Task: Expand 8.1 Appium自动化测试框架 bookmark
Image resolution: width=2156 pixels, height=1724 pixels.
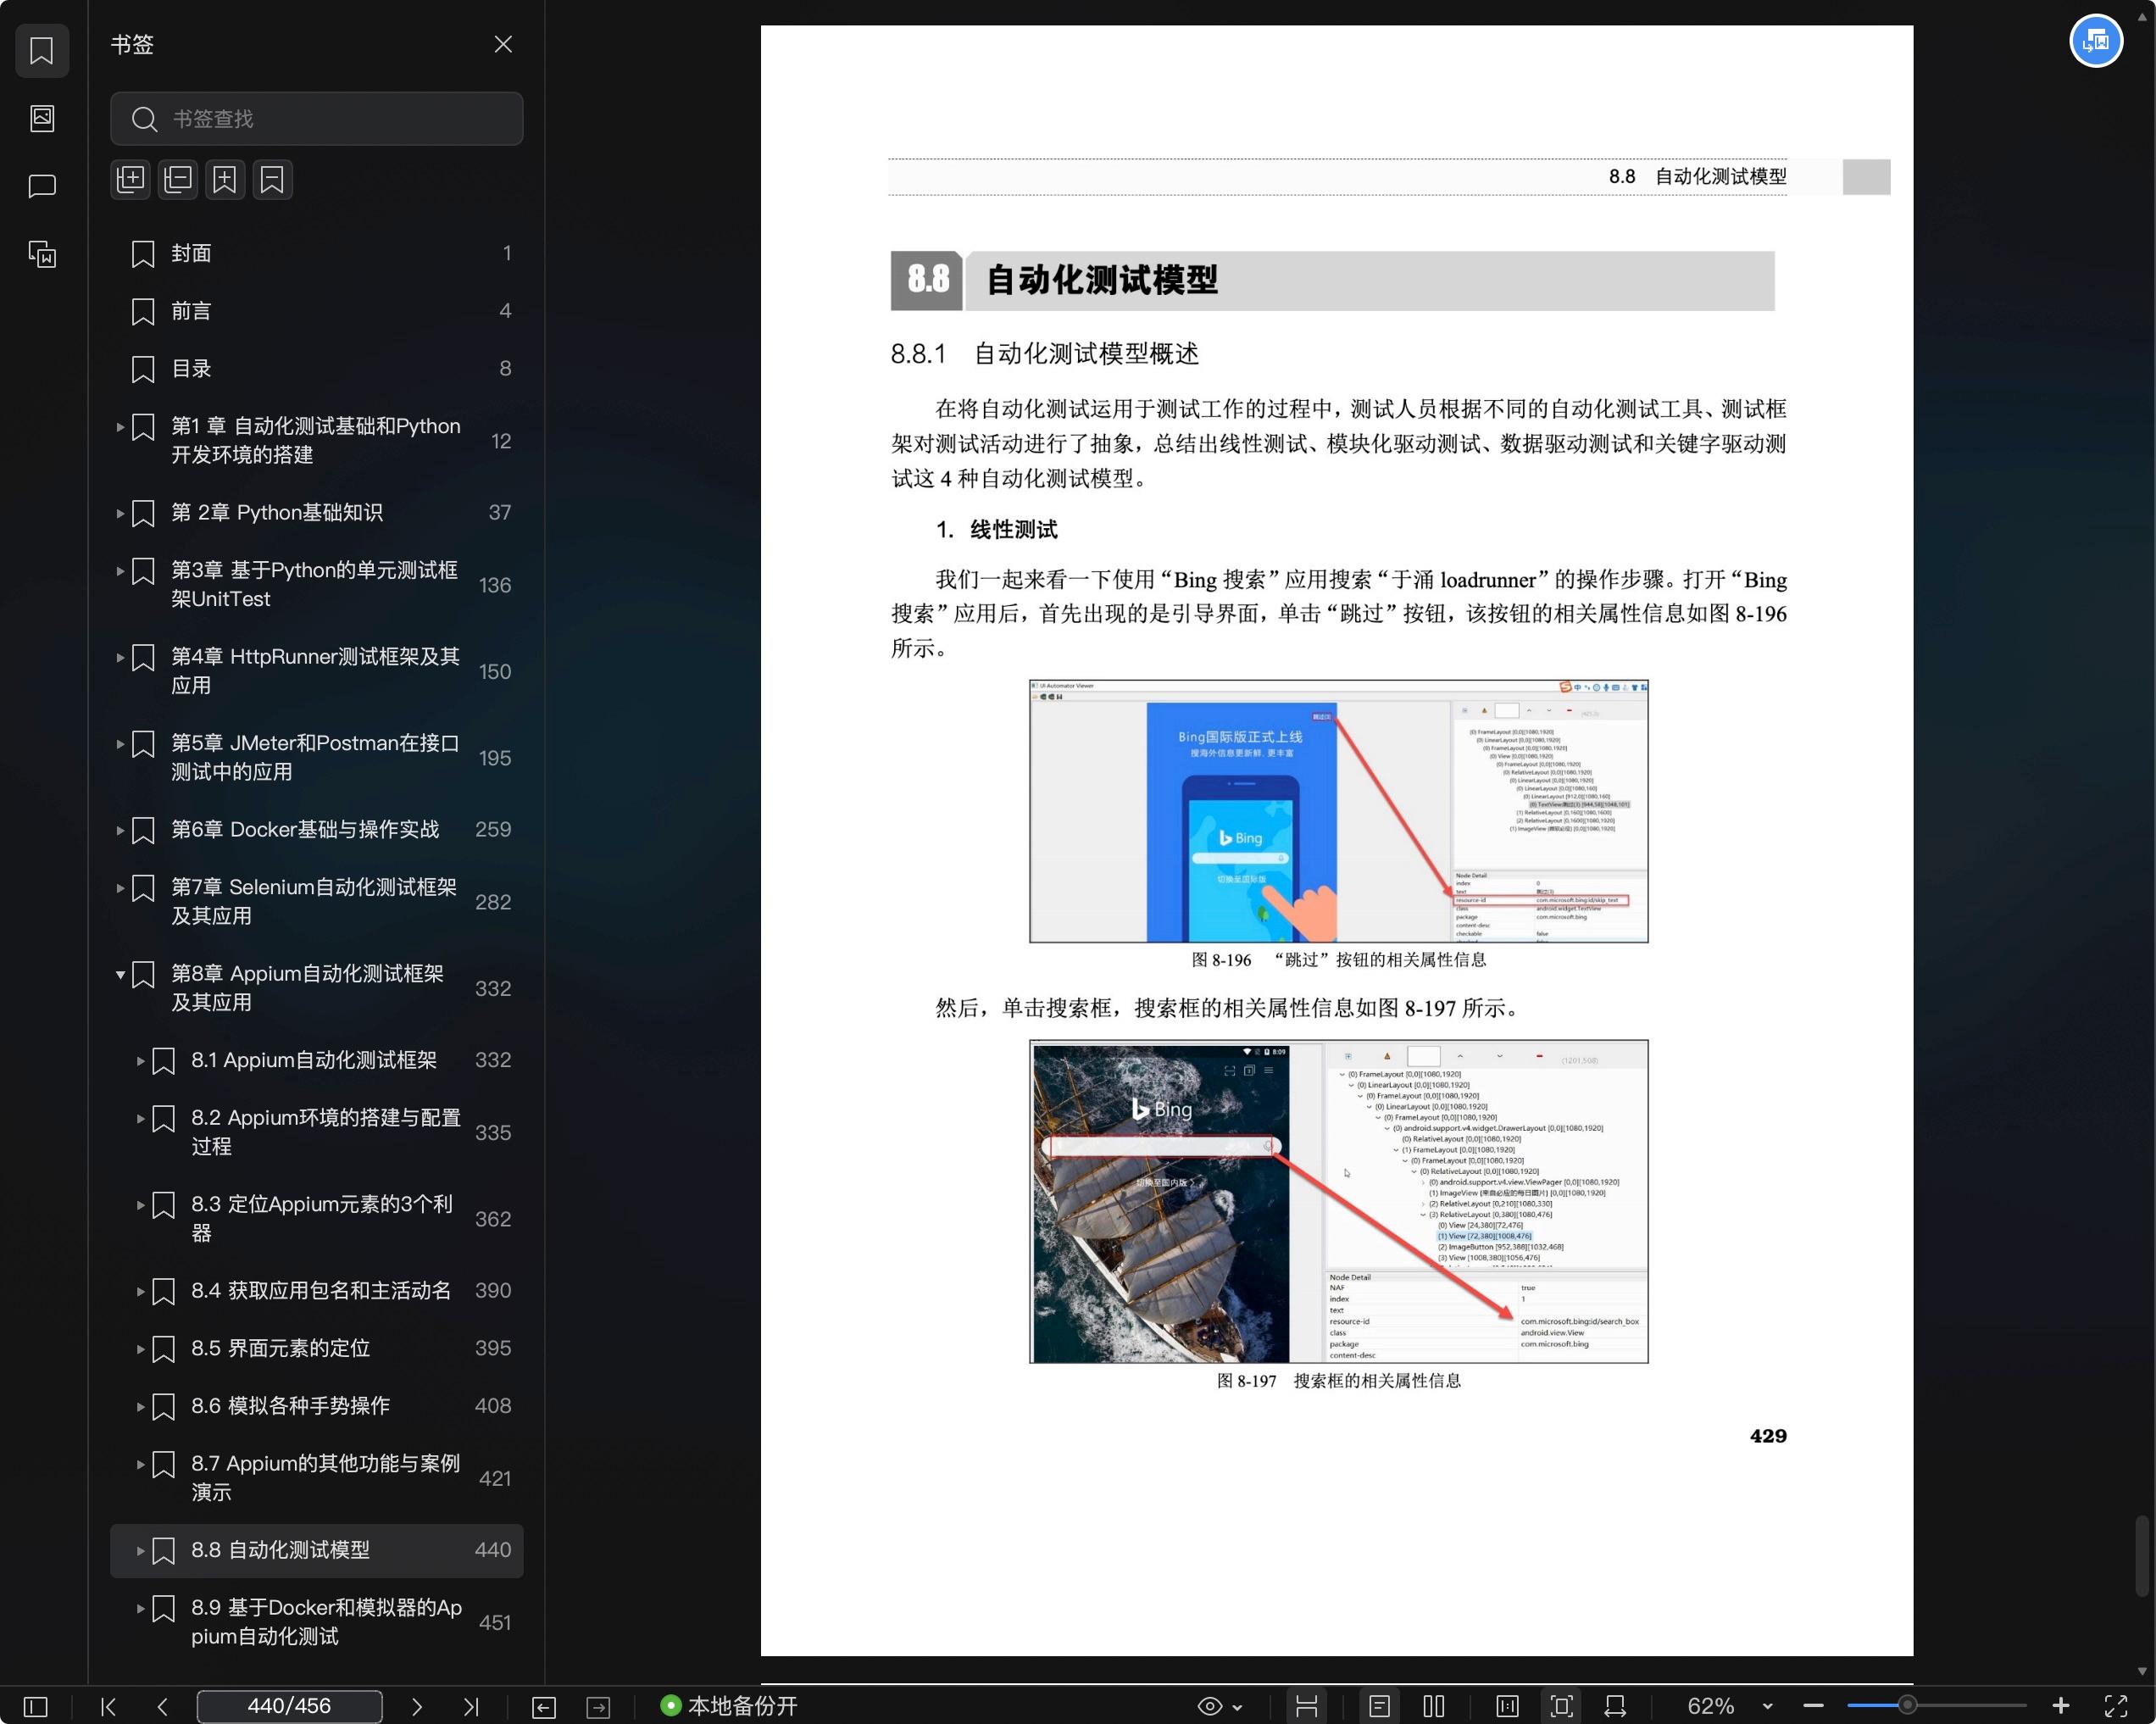Action: [140, 1061]
